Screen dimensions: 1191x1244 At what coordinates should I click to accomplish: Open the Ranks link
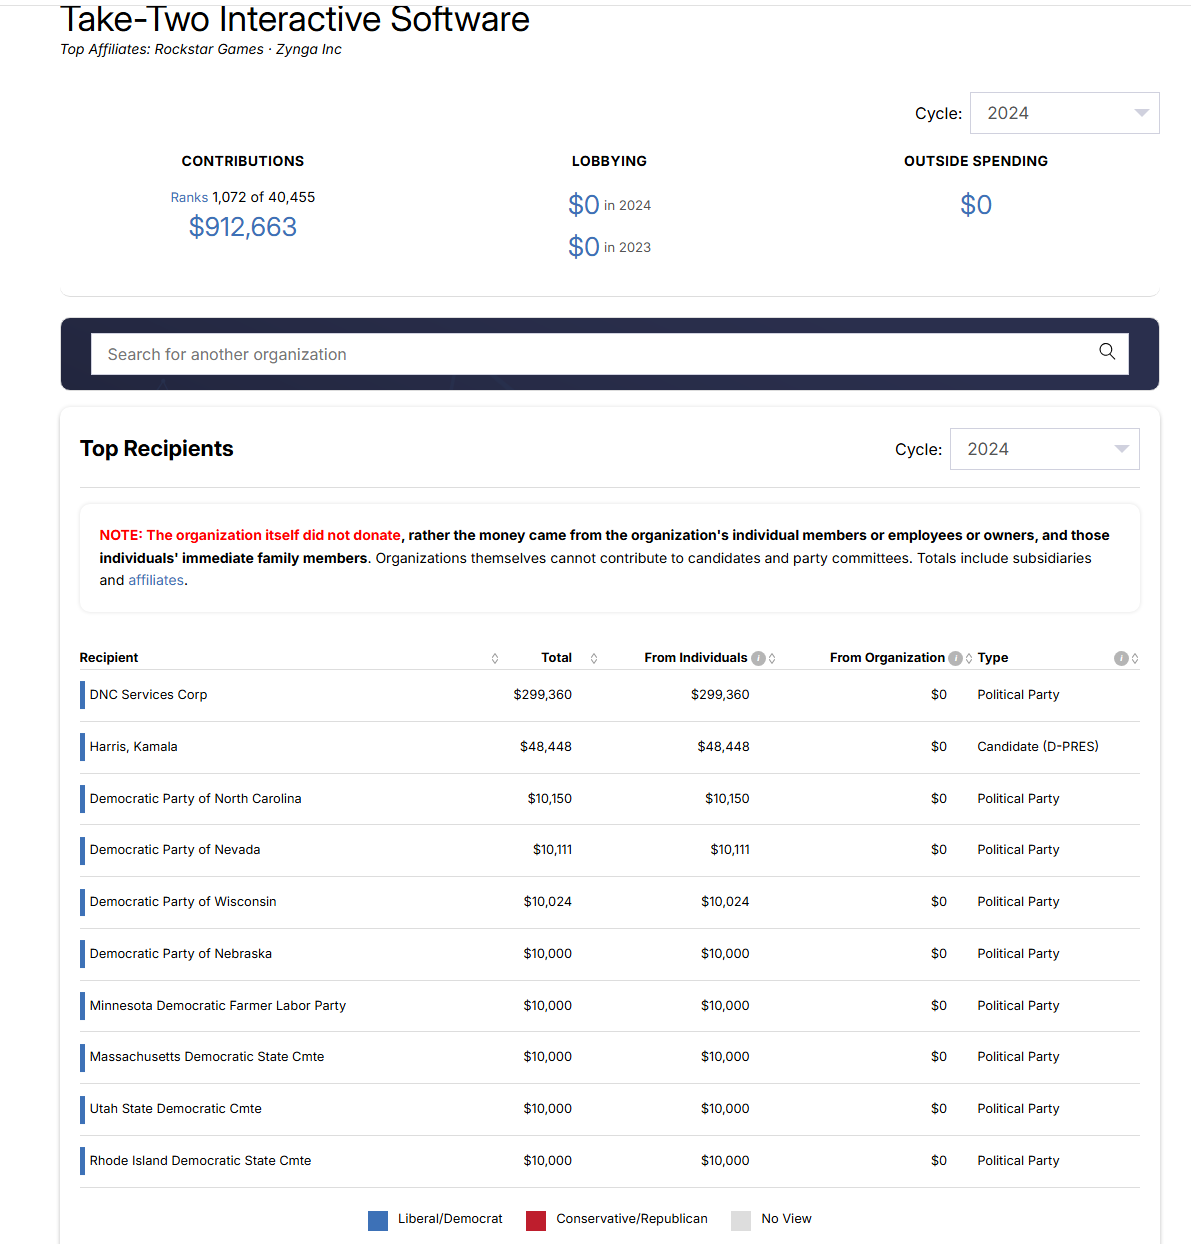189,197
